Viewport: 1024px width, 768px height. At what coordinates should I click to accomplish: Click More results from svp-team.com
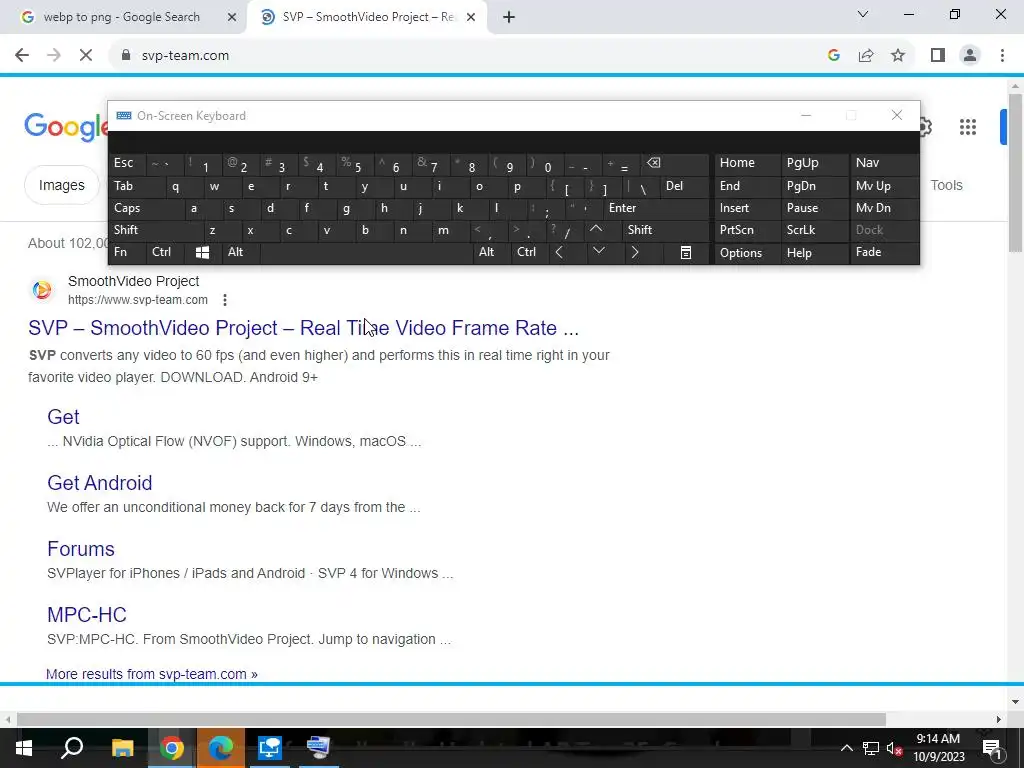pos(152,674)
